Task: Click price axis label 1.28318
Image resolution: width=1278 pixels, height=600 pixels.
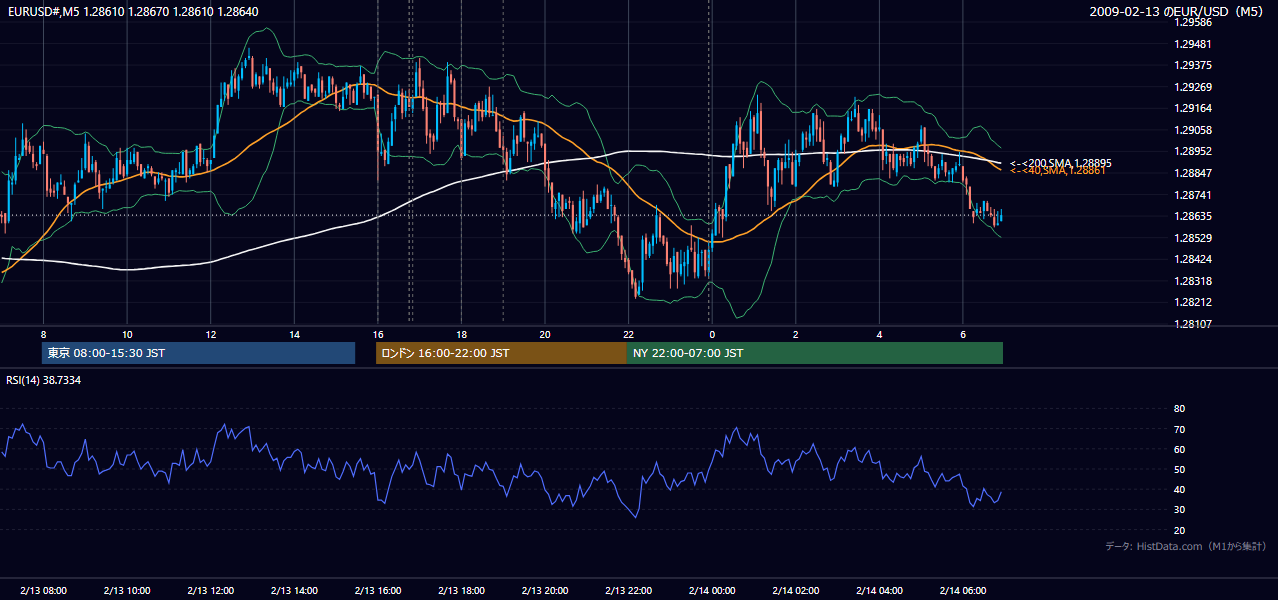Action: [1192, 281]
